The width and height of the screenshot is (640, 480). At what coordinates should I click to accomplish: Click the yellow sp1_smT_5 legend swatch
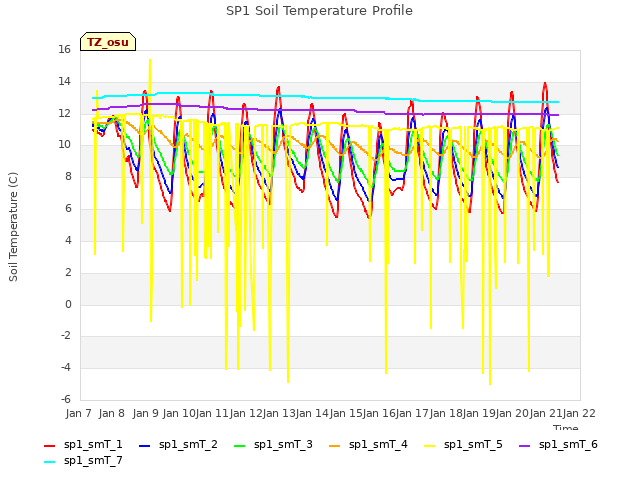coord(429,446)
